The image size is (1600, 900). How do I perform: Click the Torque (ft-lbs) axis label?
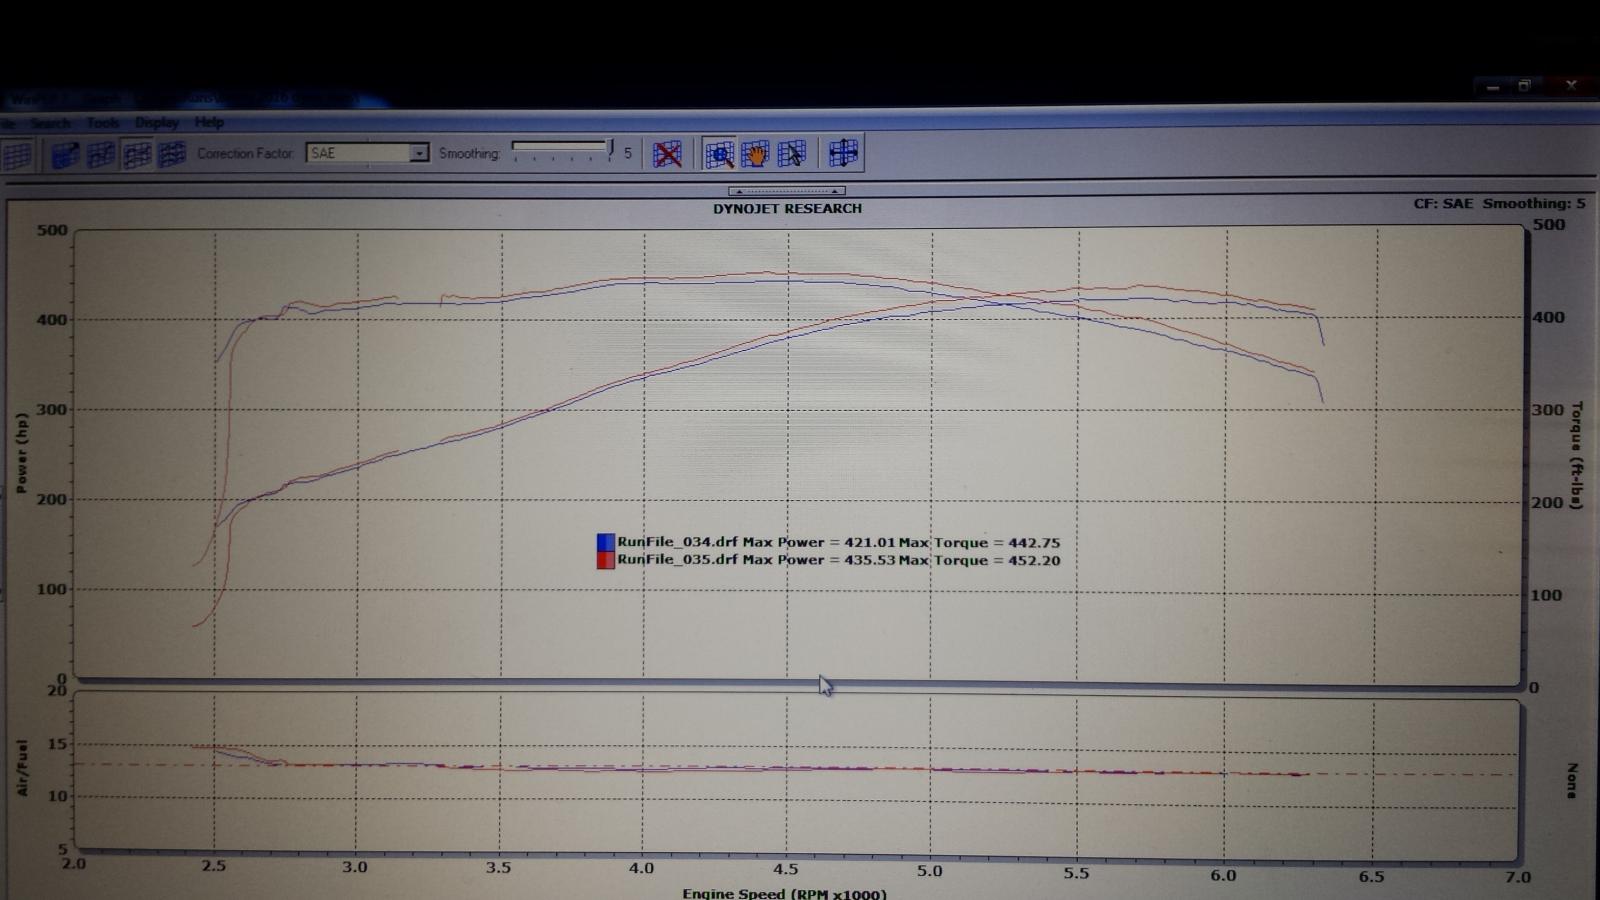click(1577, 455)
